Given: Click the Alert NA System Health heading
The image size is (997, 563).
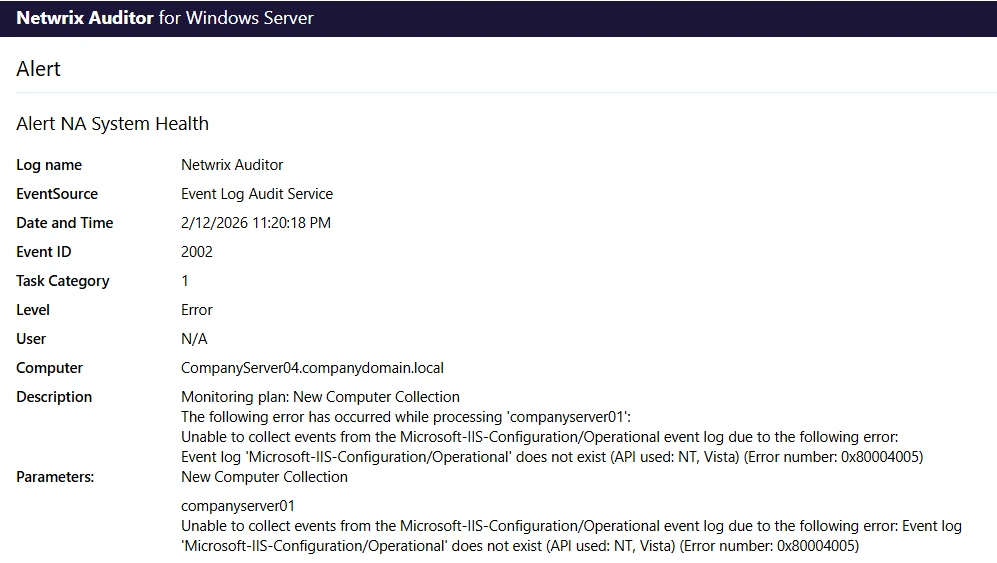Looking at the screenshot, I should (x=113, y=124).
